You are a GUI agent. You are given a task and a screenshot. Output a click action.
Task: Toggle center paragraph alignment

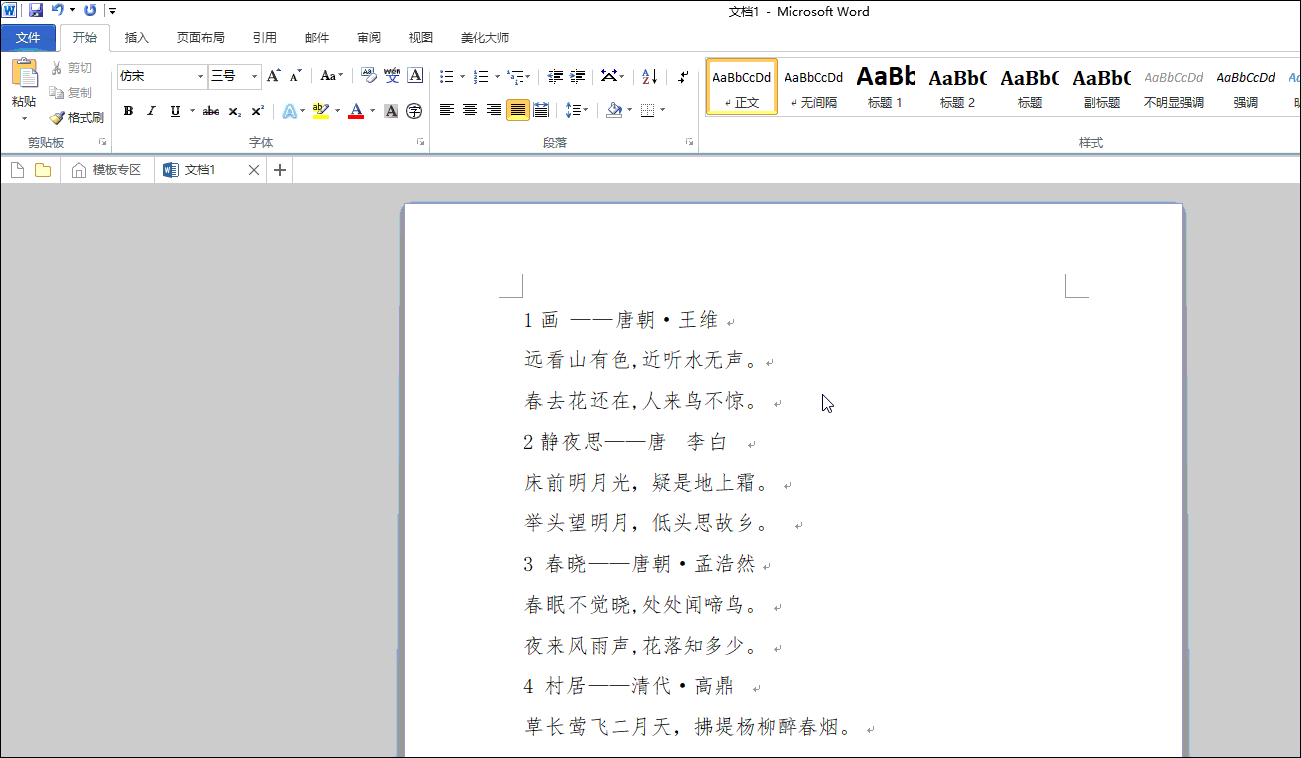tap(469, 110)
